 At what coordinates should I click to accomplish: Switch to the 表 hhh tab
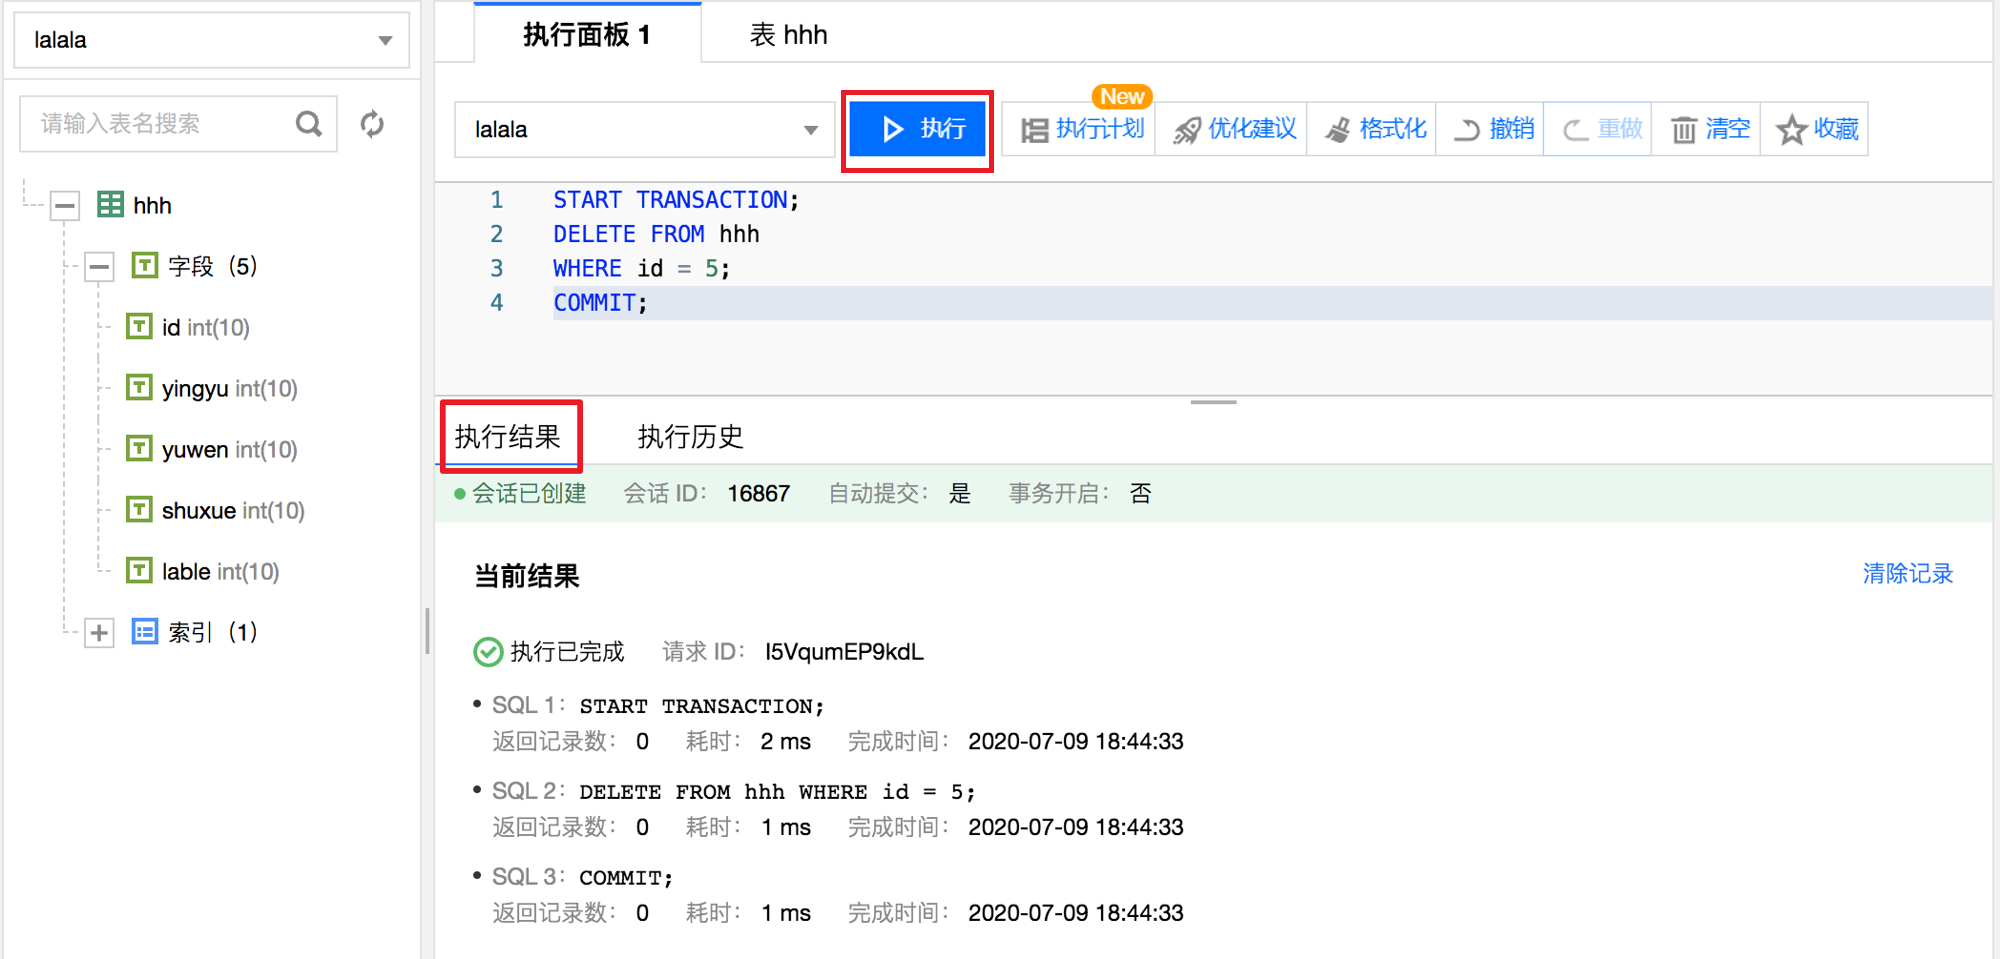[788, 33]
